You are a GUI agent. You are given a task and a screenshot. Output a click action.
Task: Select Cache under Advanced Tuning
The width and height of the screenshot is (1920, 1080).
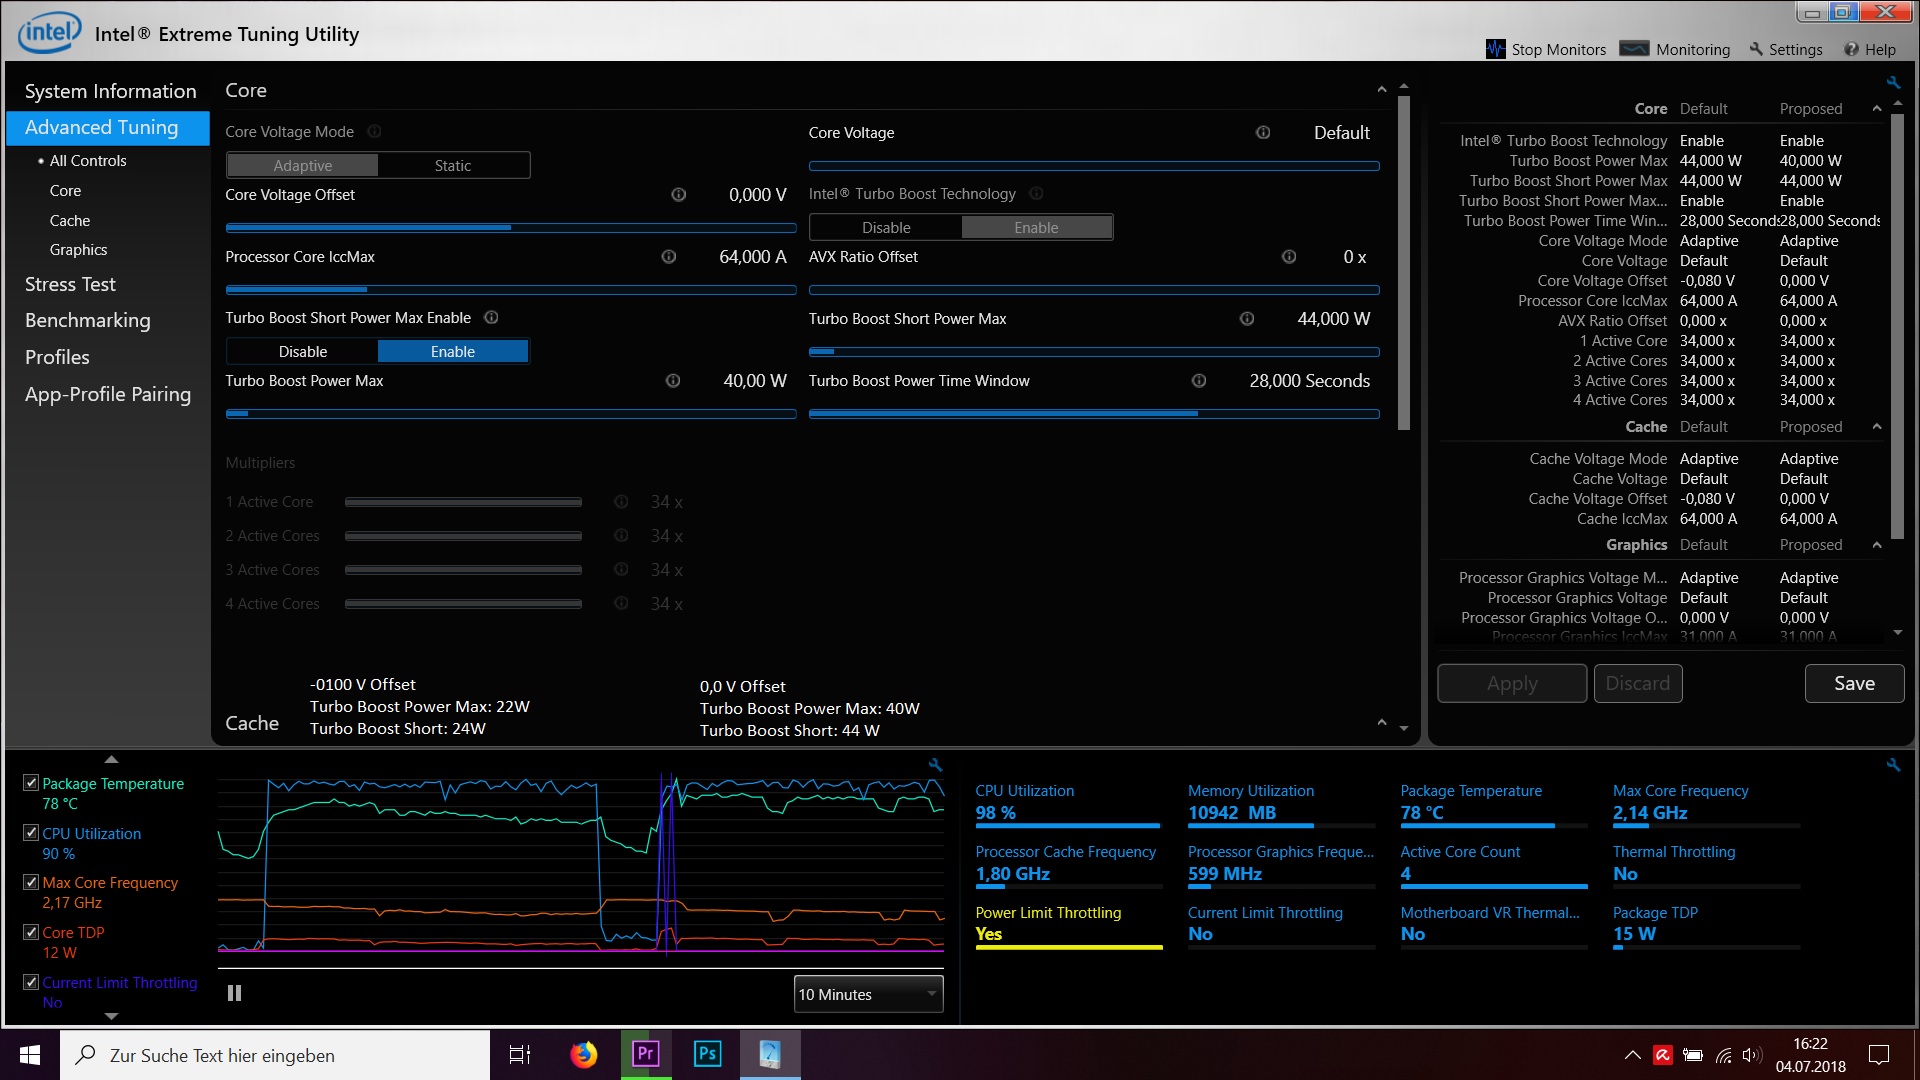tap(70, 220)
